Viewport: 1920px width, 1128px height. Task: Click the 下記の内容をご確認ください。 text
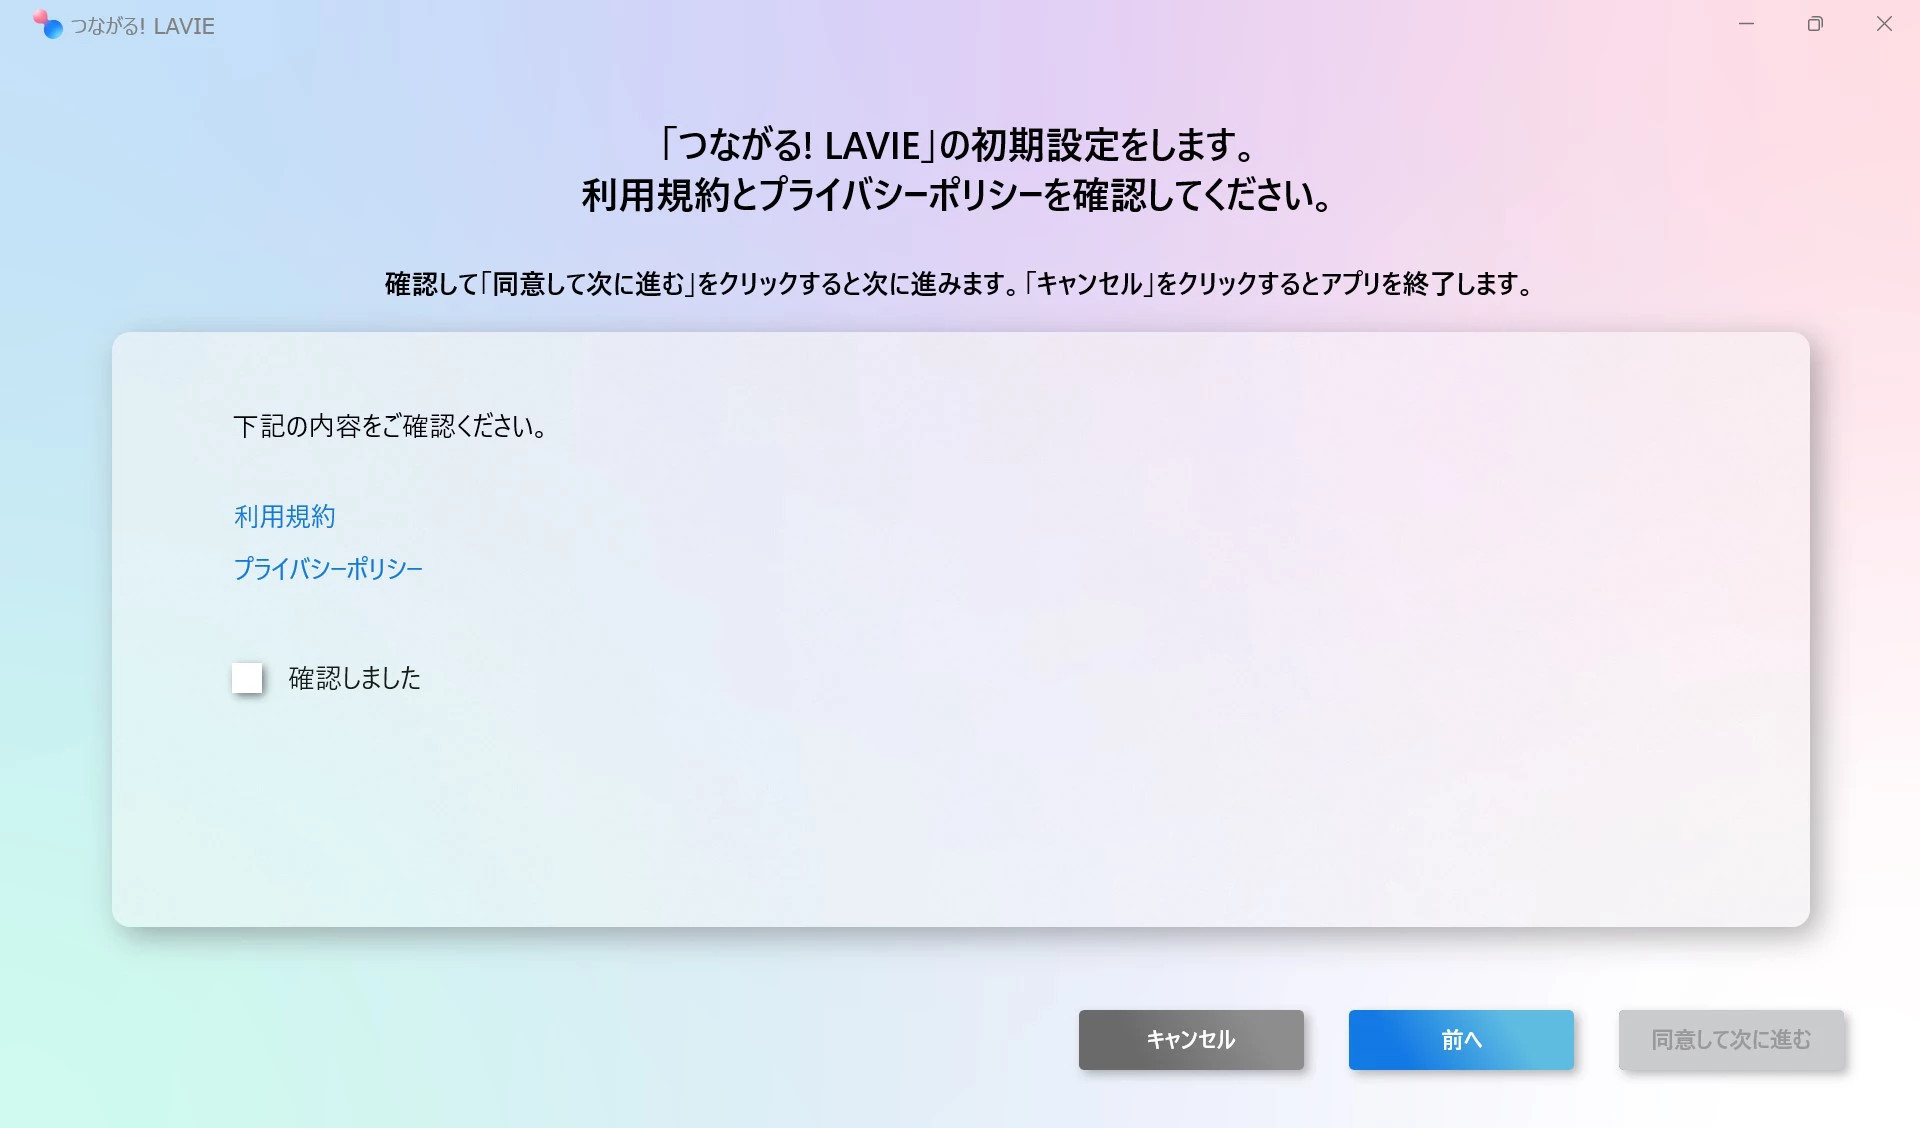coord(390,426)
